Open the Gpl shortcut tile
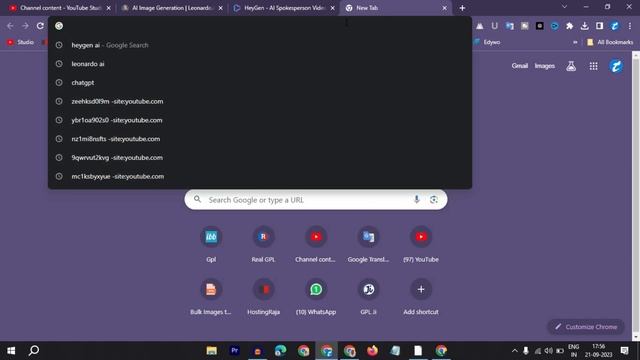This screenshot has width=640, height=360. click(211, 244)
